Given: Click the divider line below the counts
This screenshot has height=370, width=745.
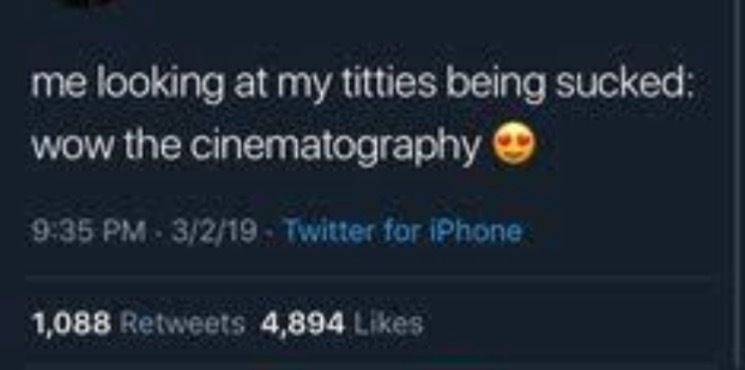Looking at the screenshot, I should [369, 366].
